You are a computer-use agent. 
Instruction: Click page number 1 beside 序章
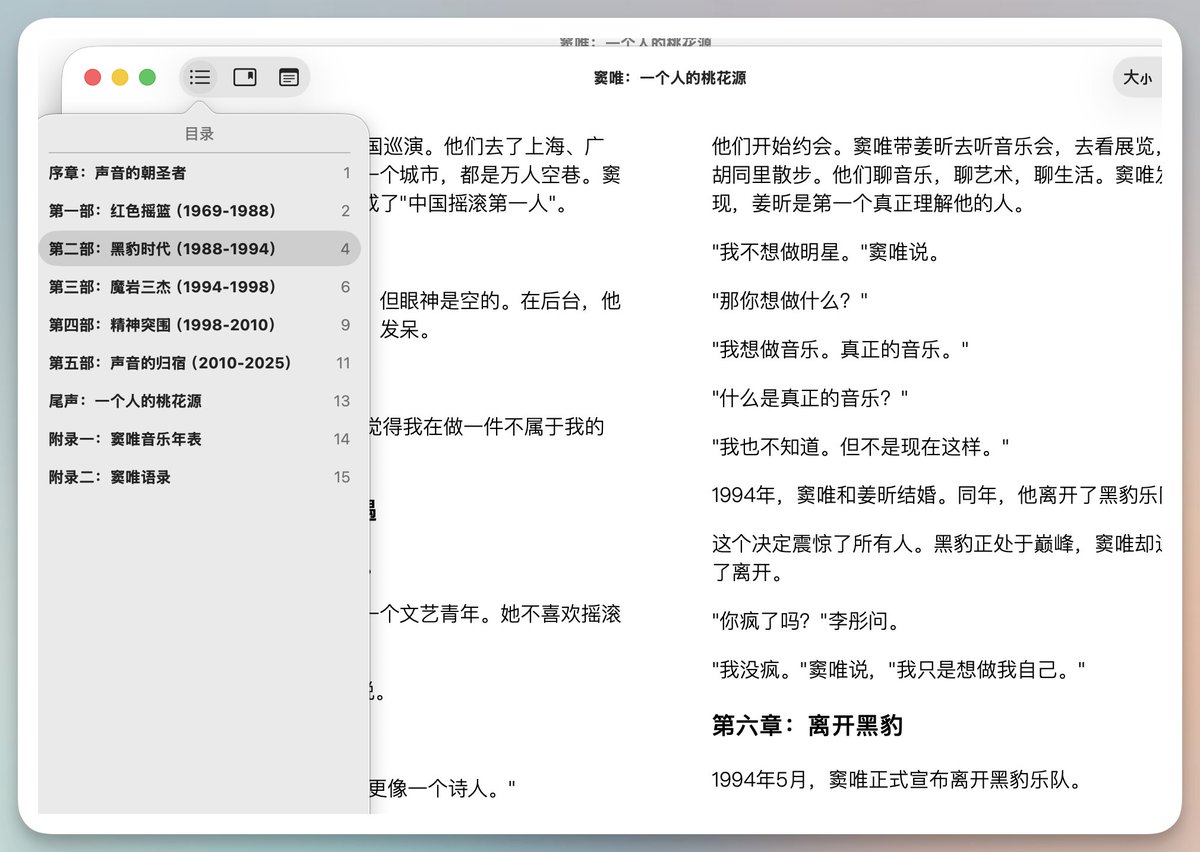[x=346, y=172]
